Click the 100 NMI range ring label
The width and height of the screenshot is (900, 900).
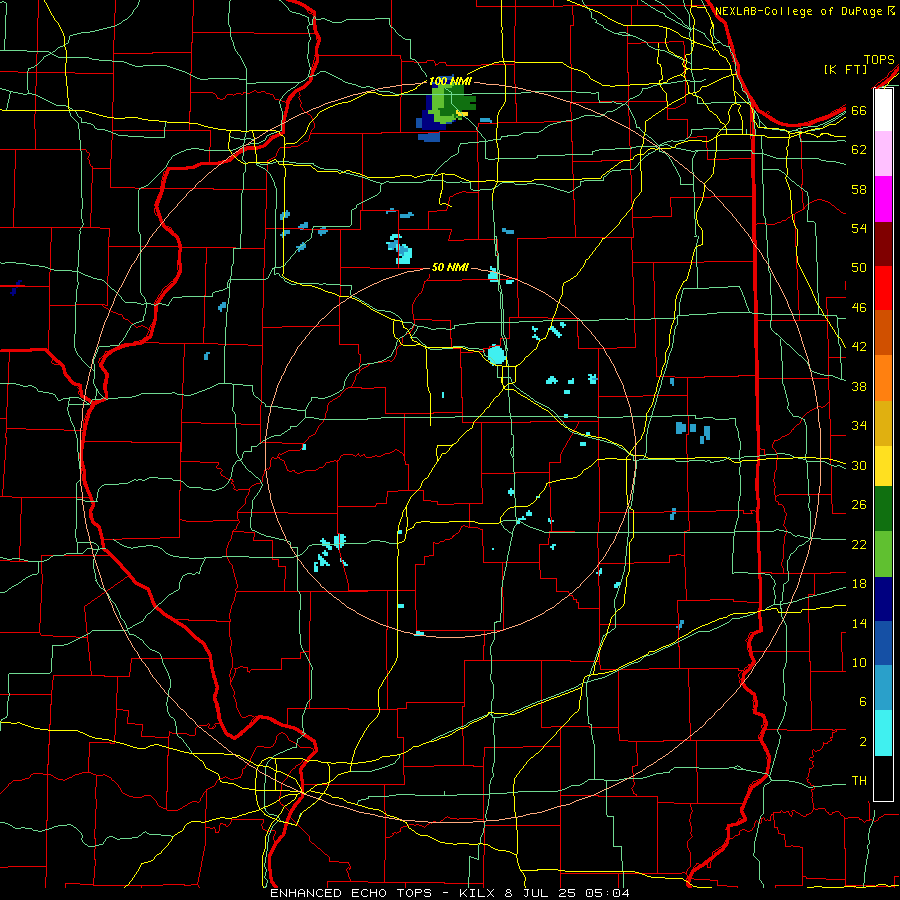point(450,82)
